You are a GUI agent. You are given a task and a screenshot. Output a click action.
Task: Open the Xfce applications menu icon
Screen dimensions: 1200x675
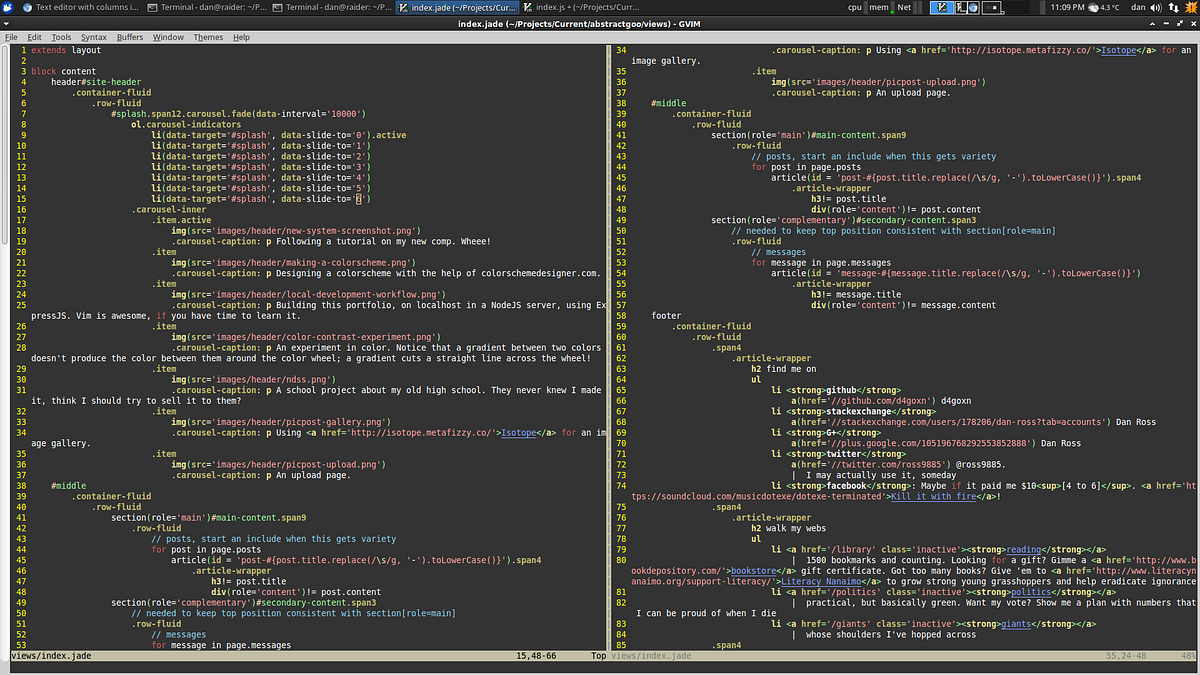click(x=9, y=8)
